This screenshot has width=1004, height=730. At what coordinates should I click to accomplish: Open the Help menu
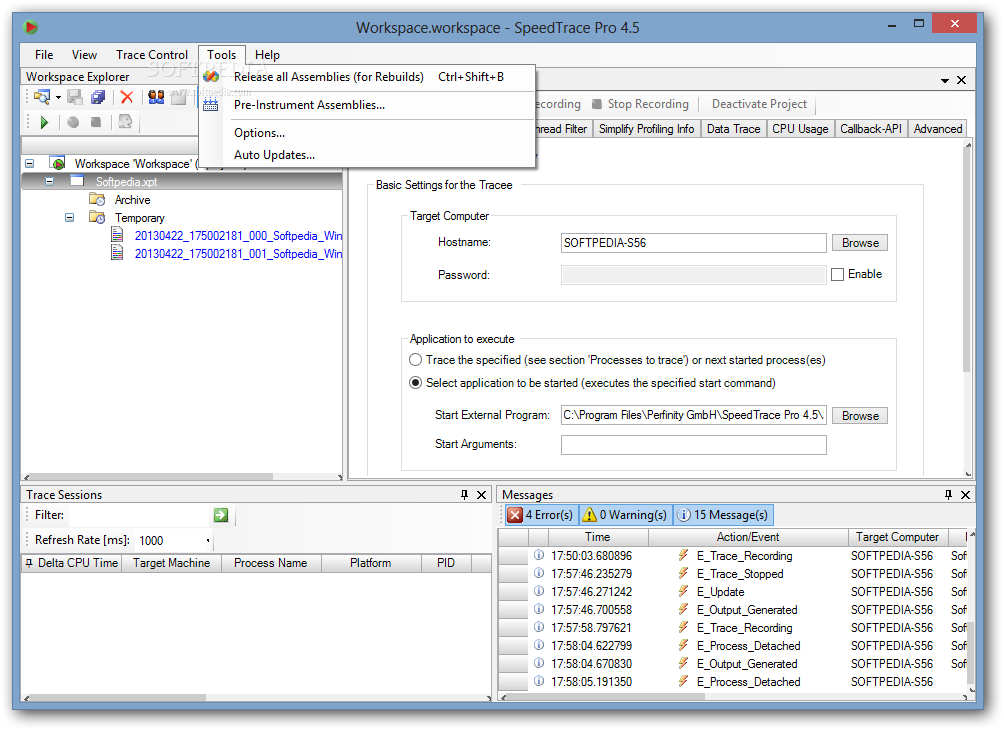(x=267, y=55)
